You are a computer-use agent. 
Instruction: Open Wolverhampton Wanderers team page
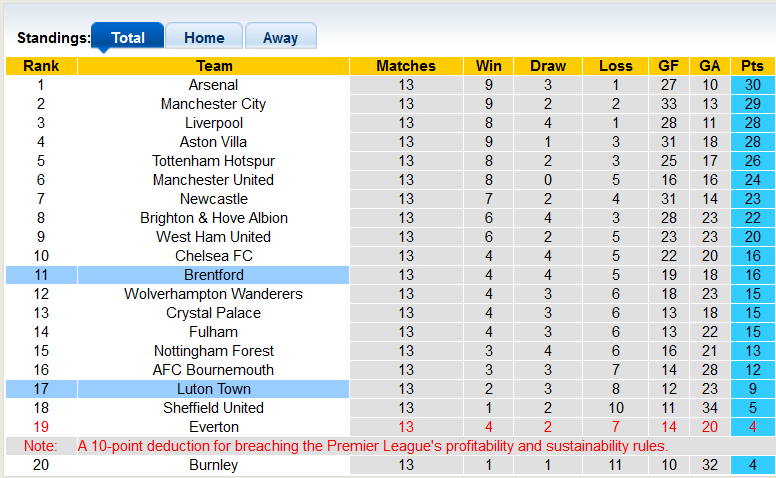pyautogui.click(x=213, y=294)
